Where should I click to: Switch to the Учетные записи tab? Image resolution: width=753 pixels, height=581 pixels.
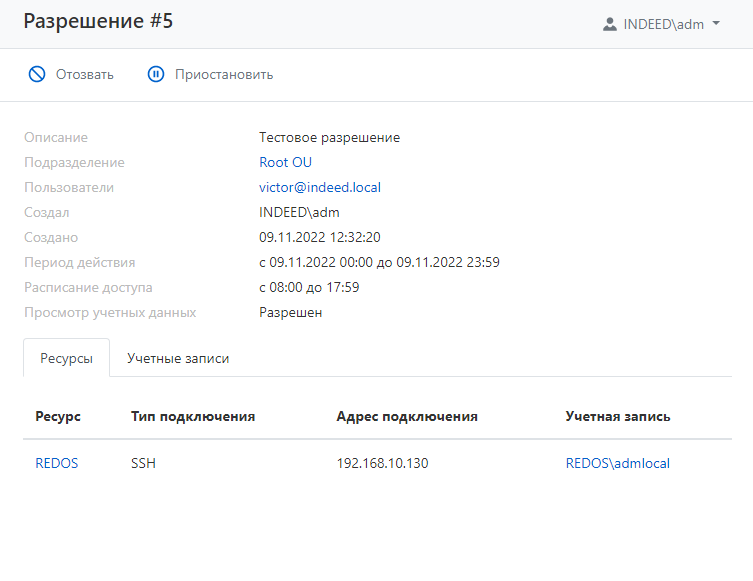(178, 358)
